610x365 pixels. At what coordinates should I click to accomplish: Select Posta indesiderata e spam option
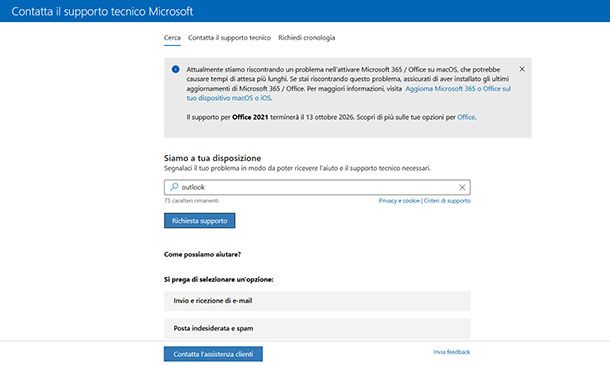pos(317,328)
